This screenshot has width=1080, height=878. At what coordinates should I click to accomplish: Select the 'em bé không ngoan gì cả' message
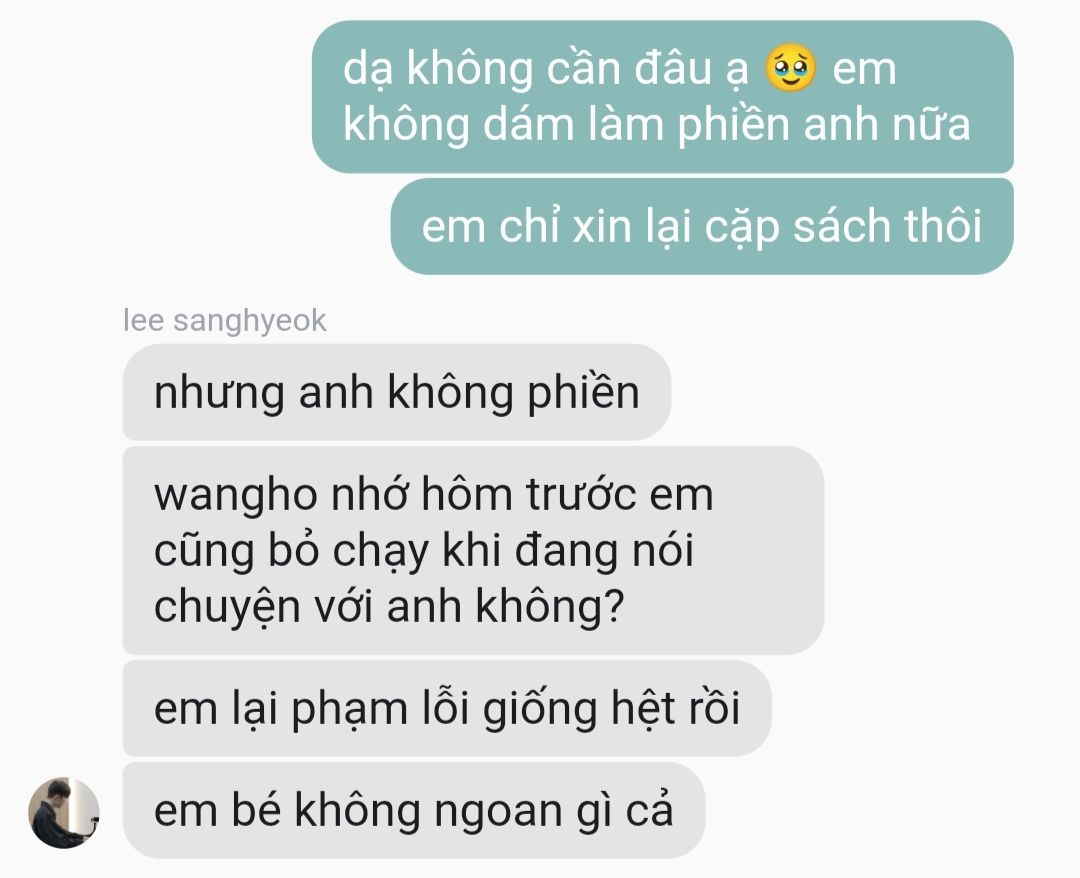click(x=414, y=810)
